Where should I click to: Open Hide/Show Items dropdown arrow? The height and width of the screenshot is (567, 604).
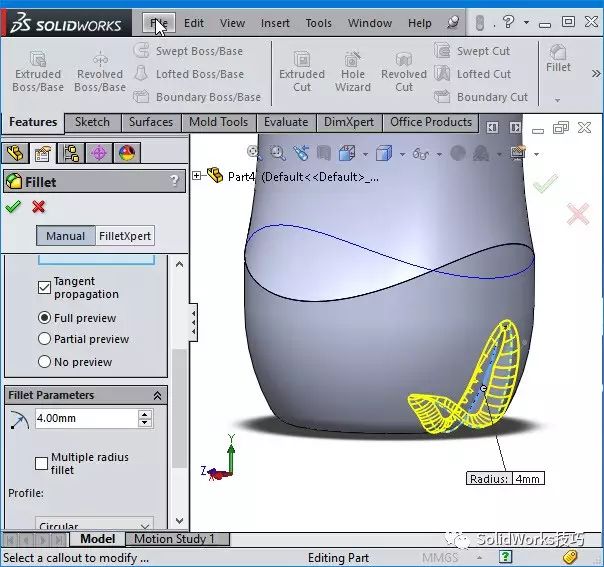click(x=439, y=154)
